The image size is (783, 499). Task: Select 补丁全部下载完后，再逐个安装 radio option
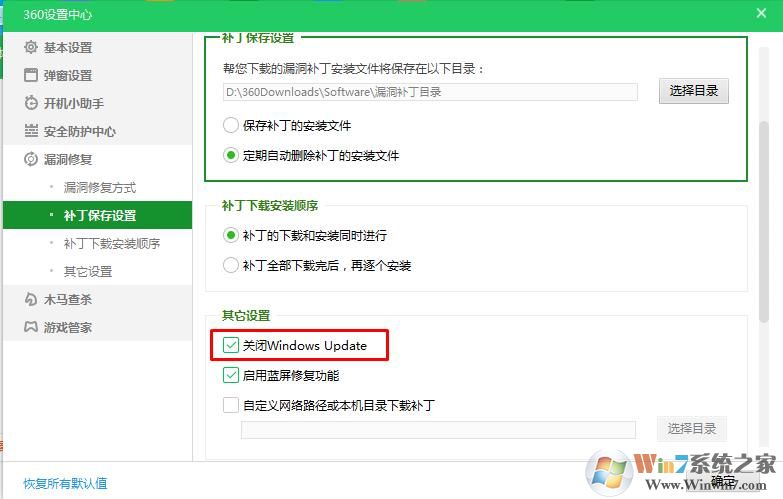[x=231, y=265]
